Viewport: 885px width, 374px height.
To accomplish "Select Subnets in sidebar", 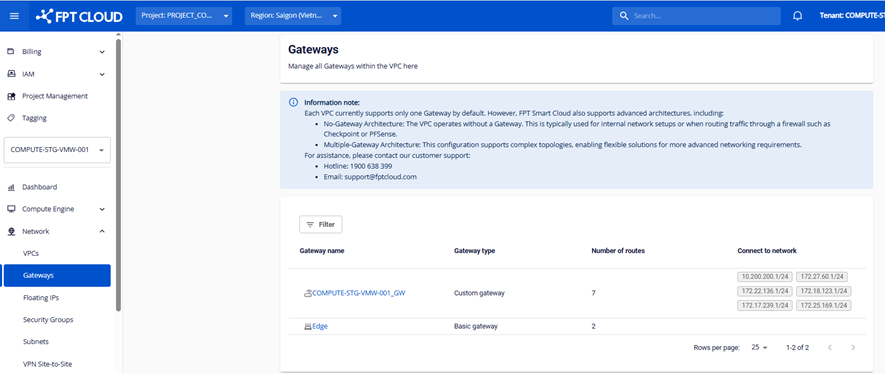I will point(36,341).
